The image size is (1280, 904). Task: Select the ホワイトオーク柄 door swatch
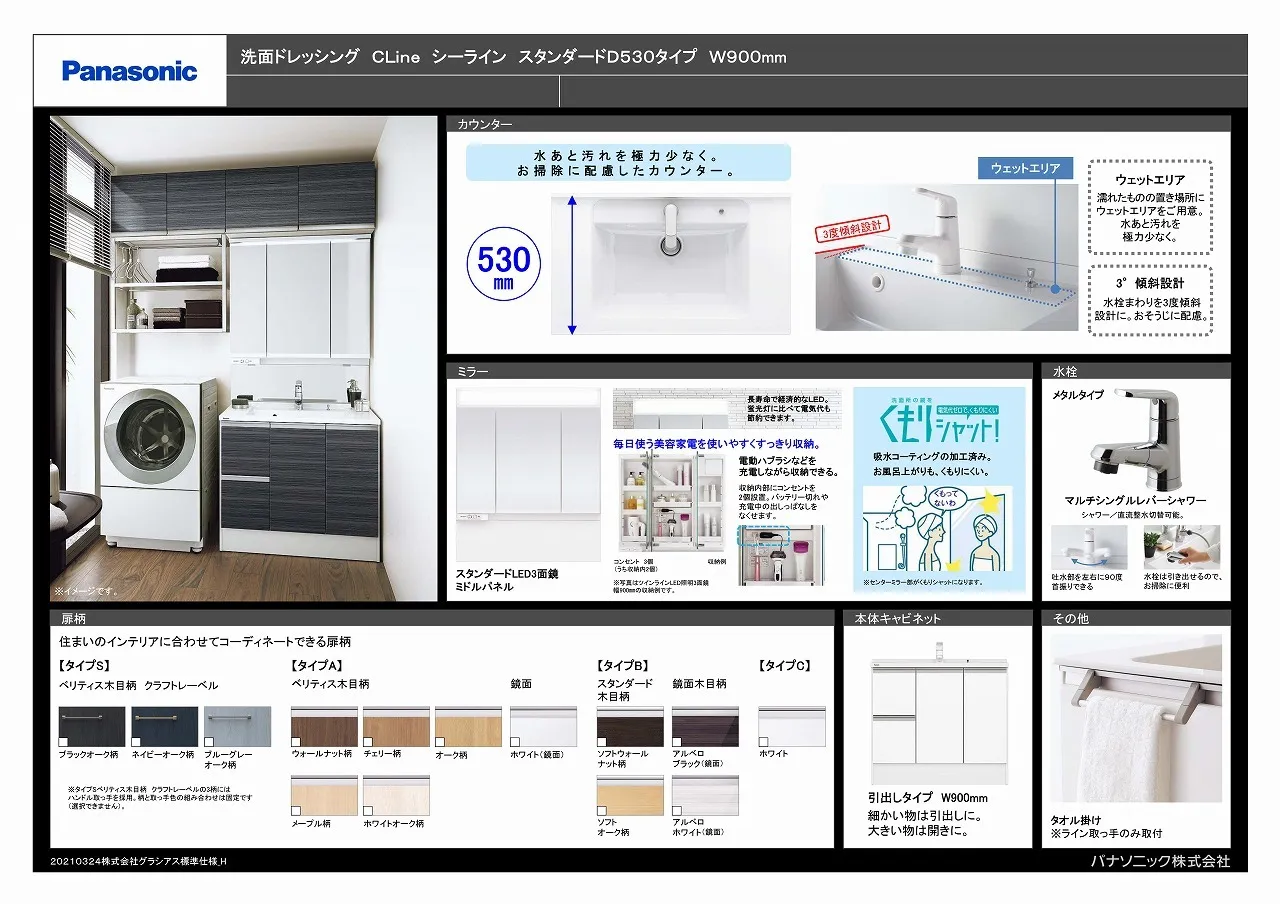[396, 796]
